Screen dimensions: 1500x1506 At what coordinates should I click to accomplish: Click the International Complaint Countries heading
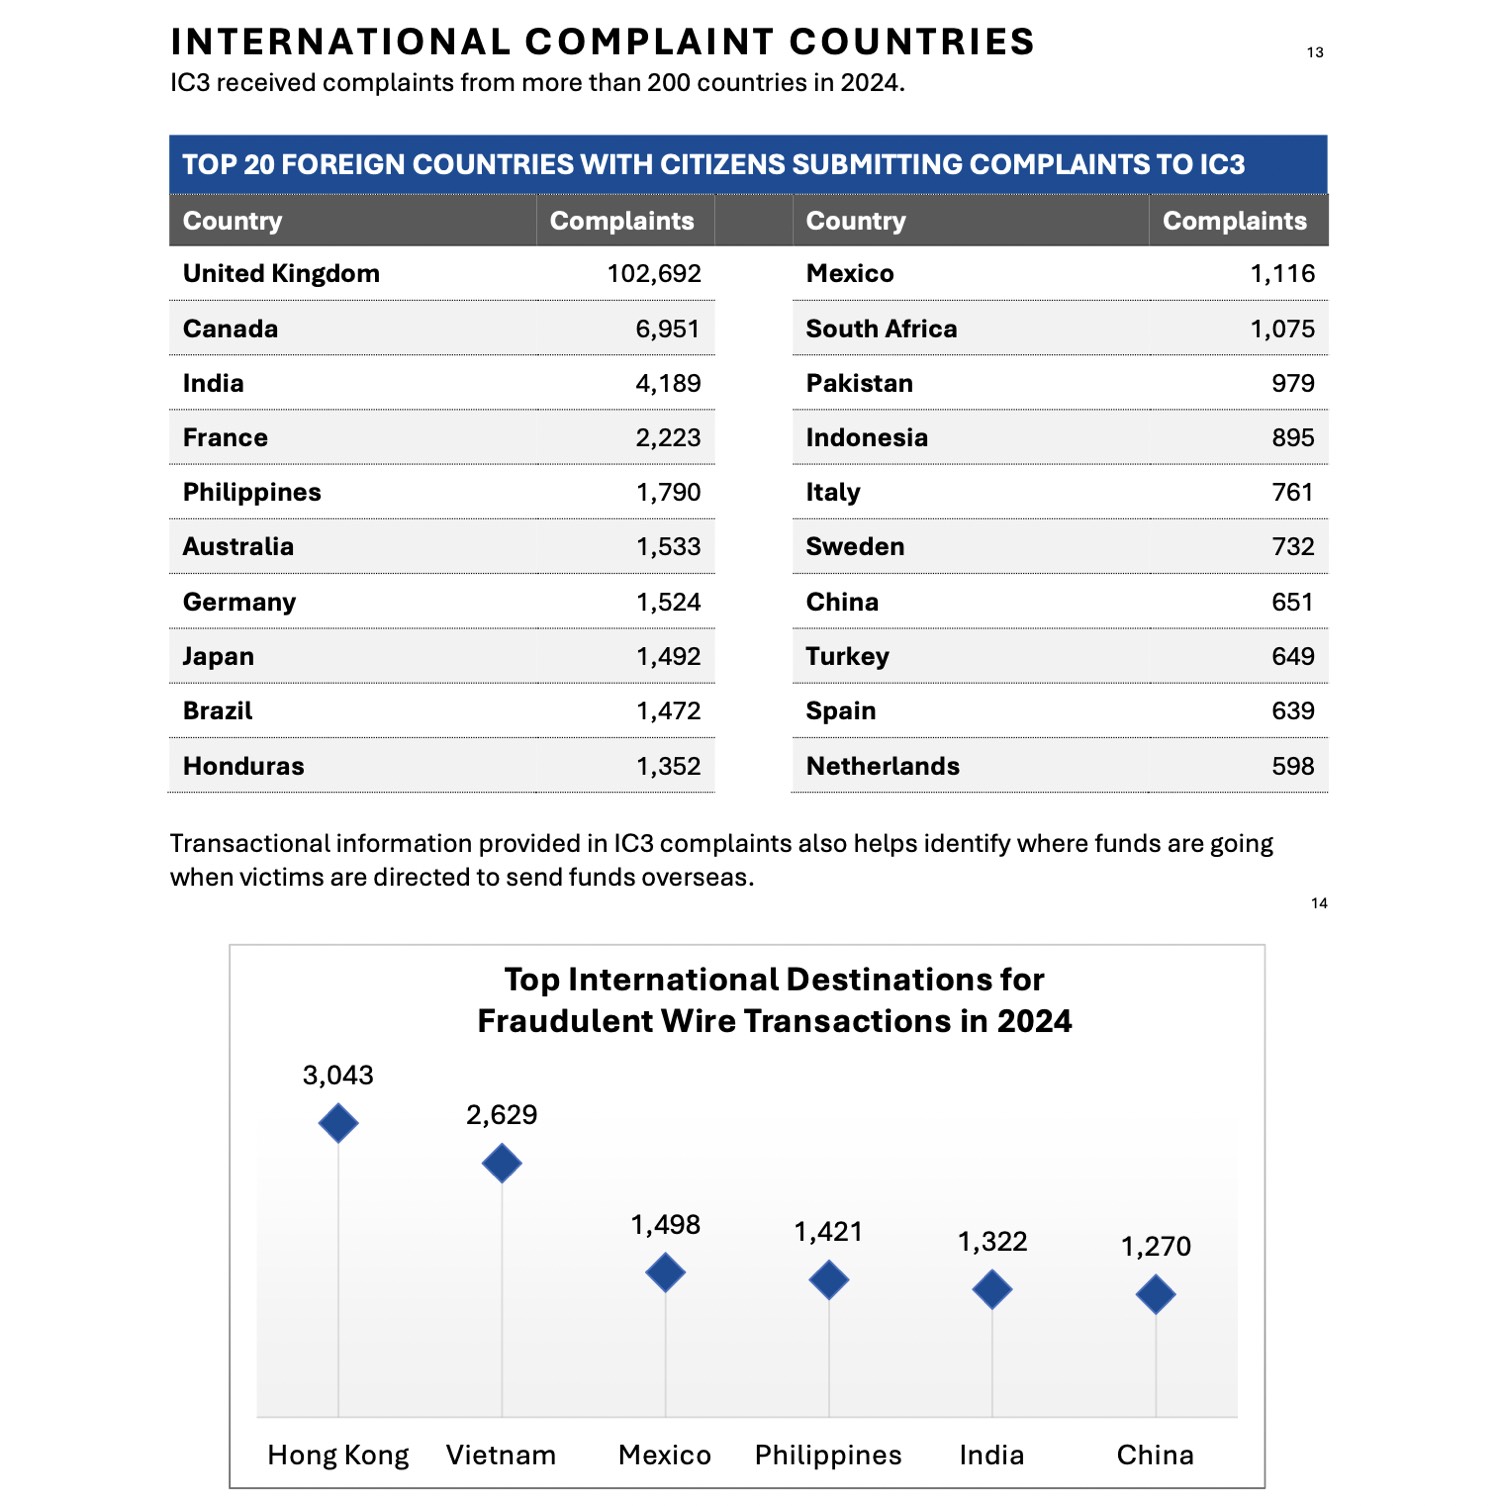coord(603,42)
